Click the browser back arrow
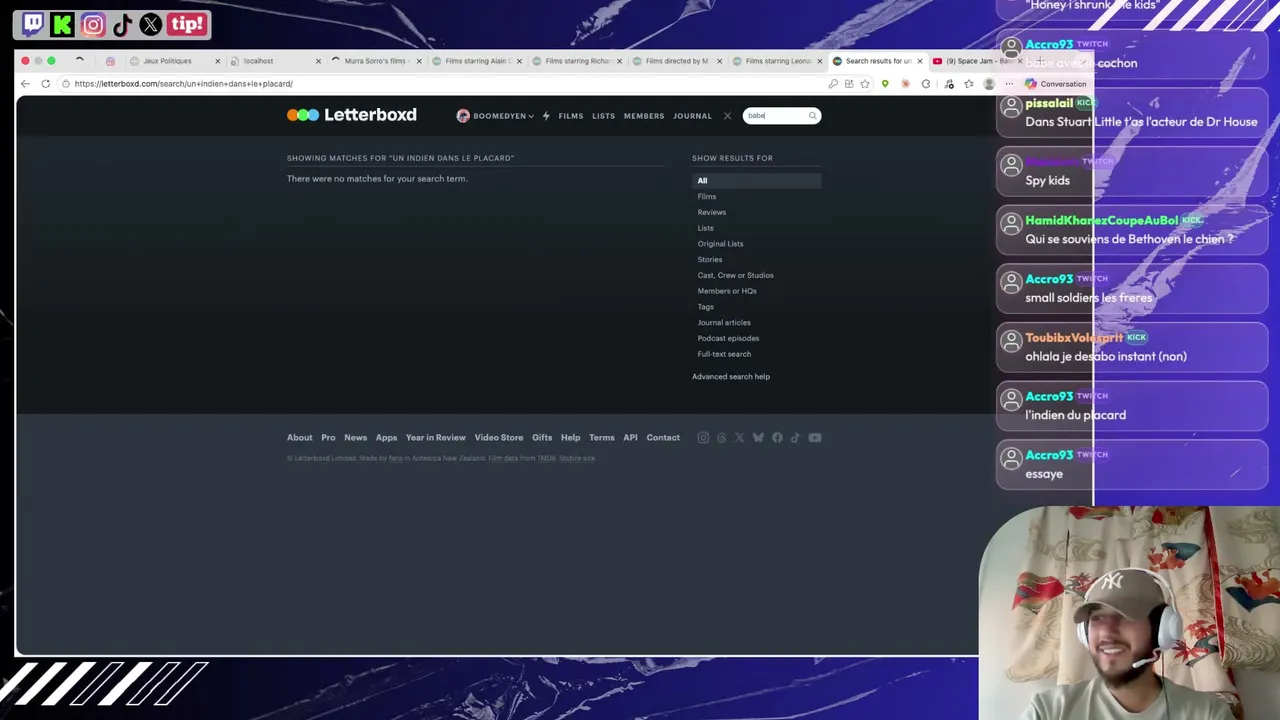 coord(25,84)
